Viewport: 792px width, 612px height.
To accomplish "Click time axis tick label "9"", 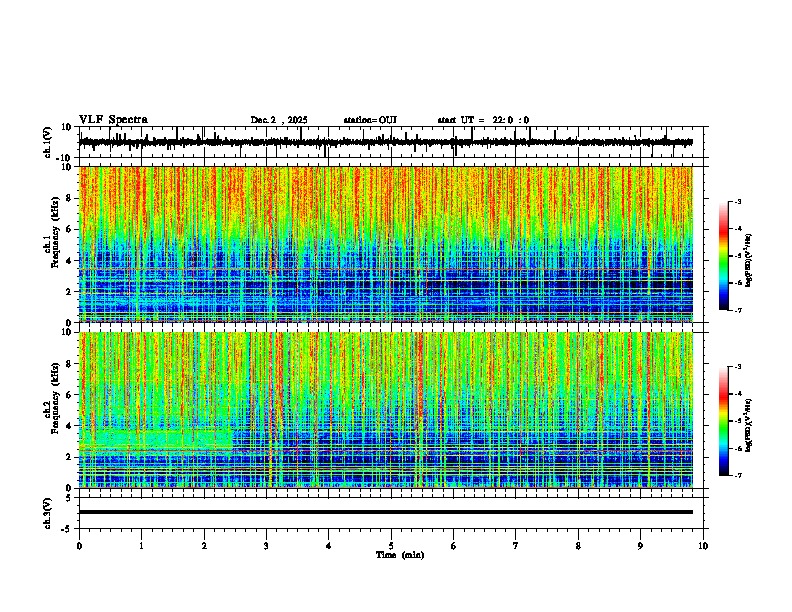I will point(640,546).
